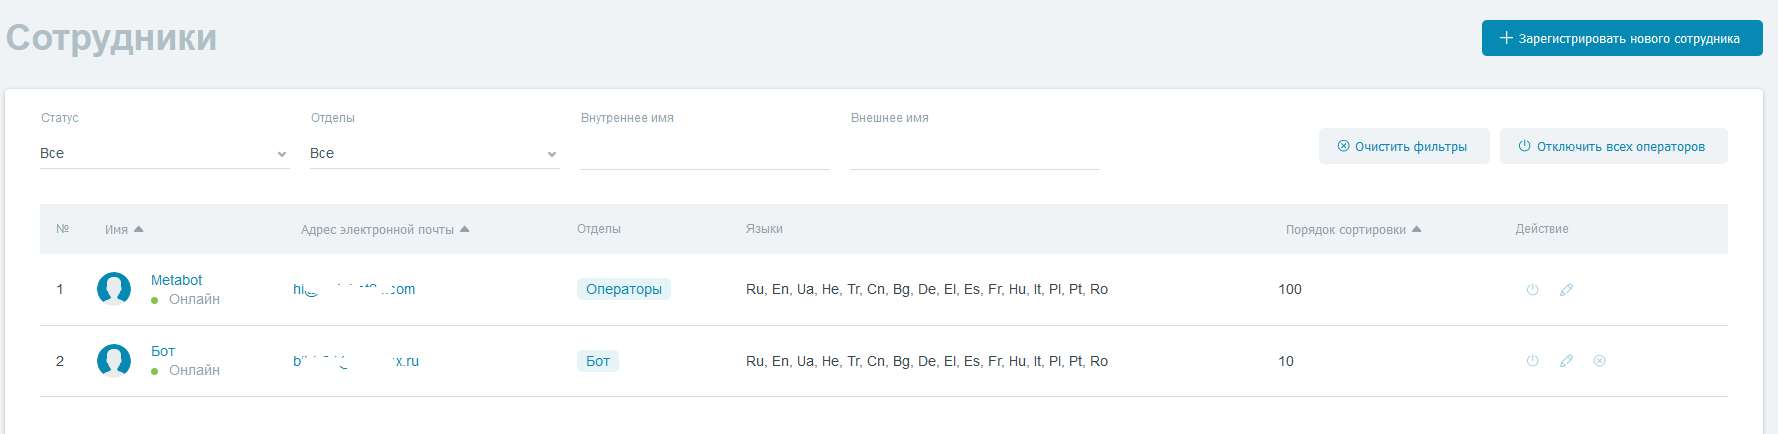
Task: Click Metabot's avatar icon
Action: click(114, 289)
